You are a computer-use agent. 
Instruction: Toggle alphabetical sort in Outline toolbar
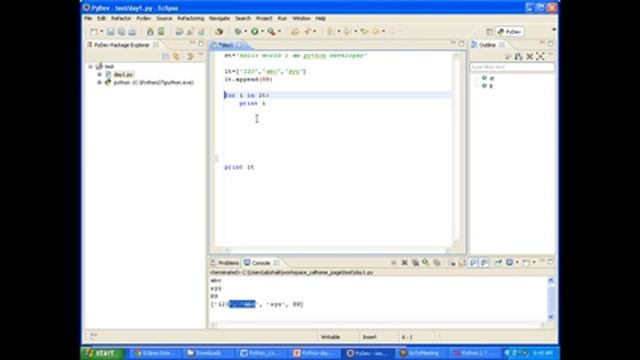[x=518, y=56]
